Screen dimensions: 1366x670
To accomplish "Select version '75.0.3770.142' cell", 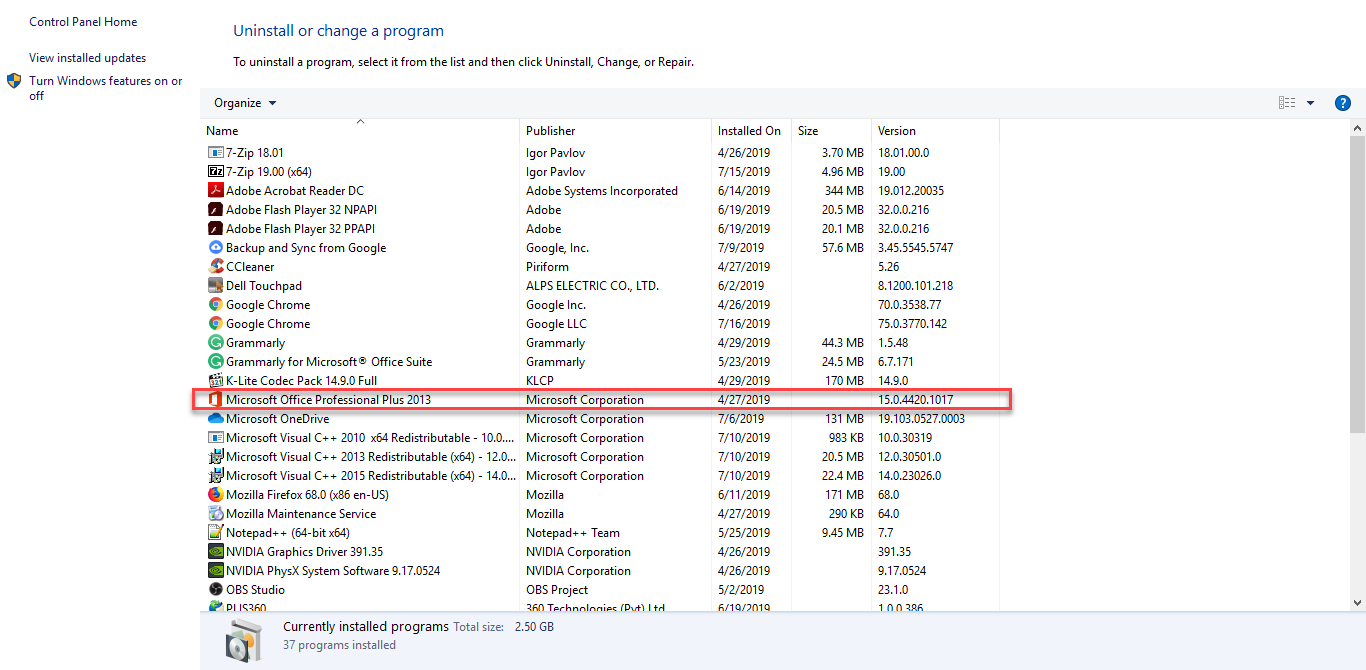I will (912, 324).
